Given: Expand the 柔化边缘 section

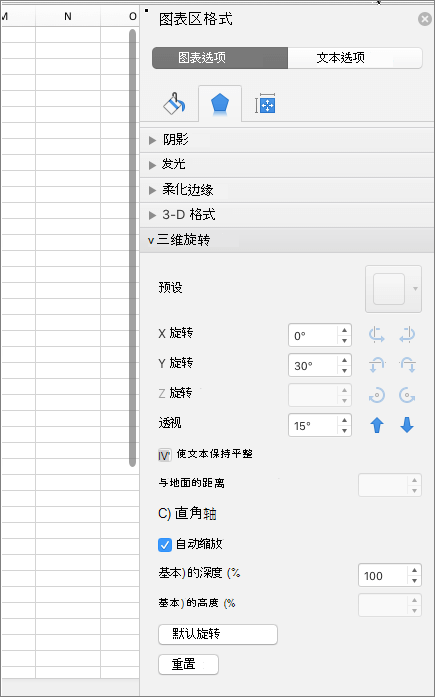Looking at the screenshot, I should (287, 190).
